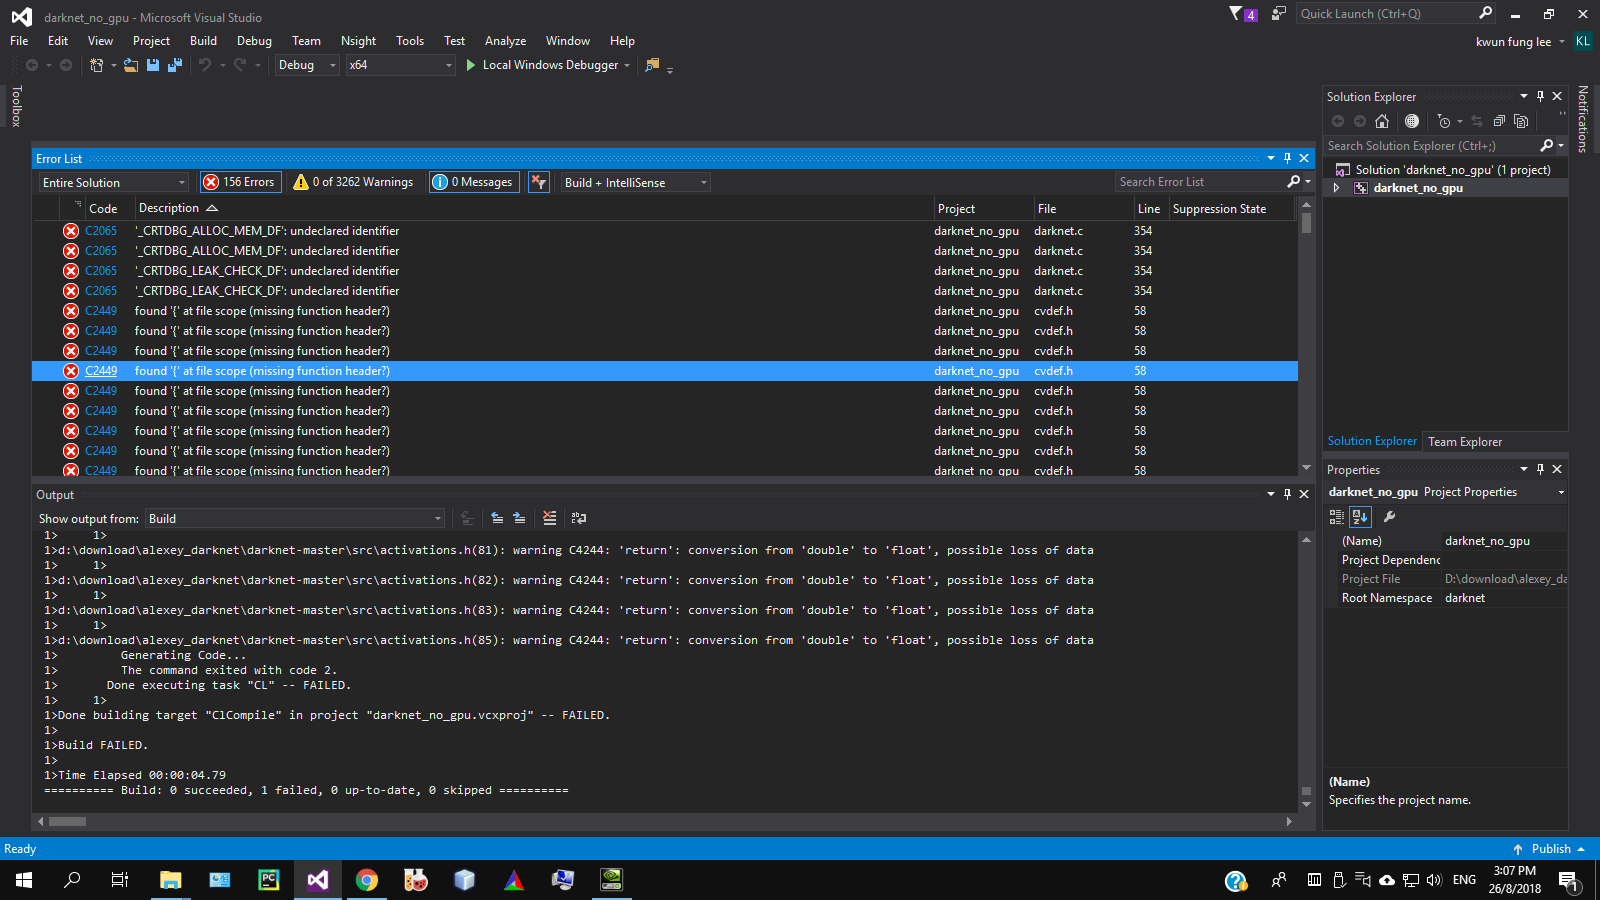The height and width of the screenshot is (900, 1600).
Task: Click the Undo toolbar icon
Action: [205, 65]
